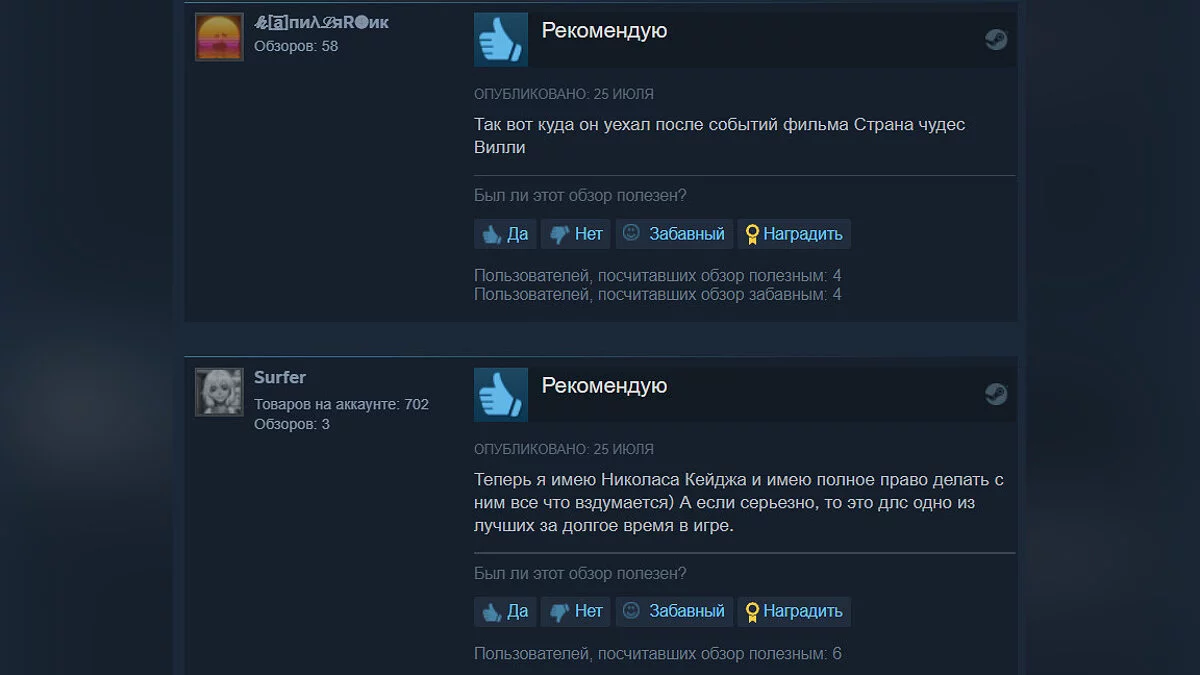1200x675 pixels.
Task: Click Наградить on Surfer's review
Action: coord(794,611)
